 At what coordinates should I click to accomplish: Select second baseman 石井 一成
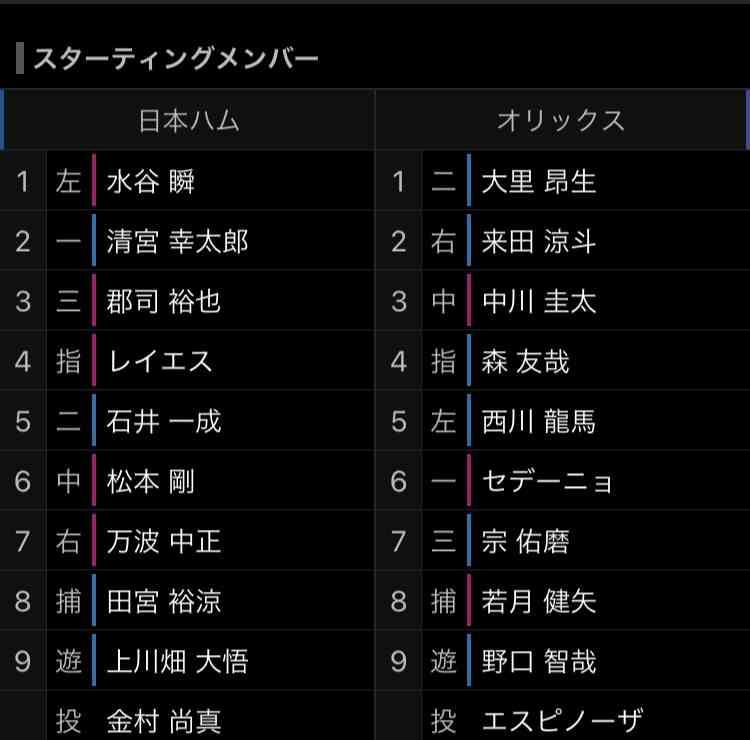[164, 421]
